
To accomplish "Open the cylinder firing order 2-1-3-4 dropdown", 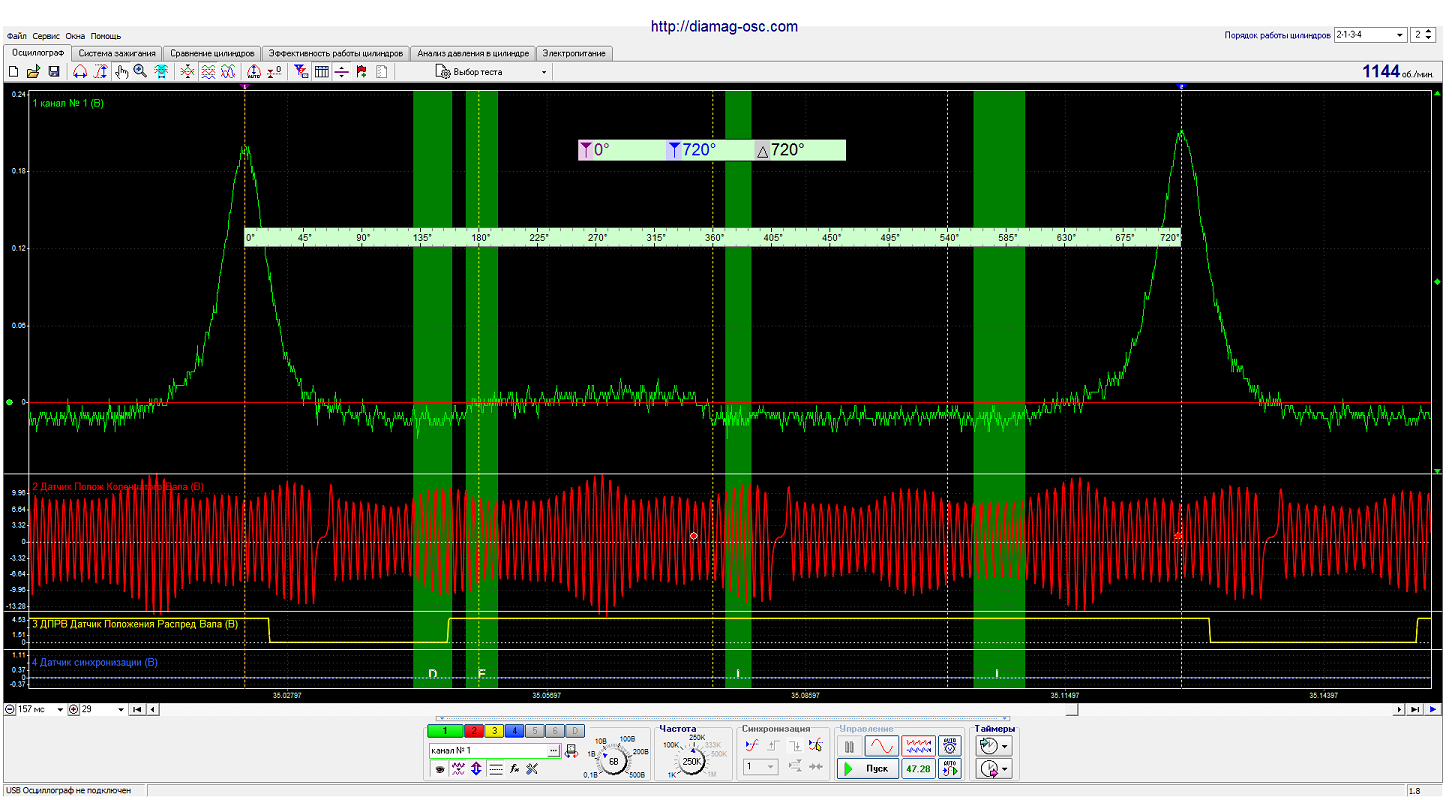I will tap(1369, 35).
